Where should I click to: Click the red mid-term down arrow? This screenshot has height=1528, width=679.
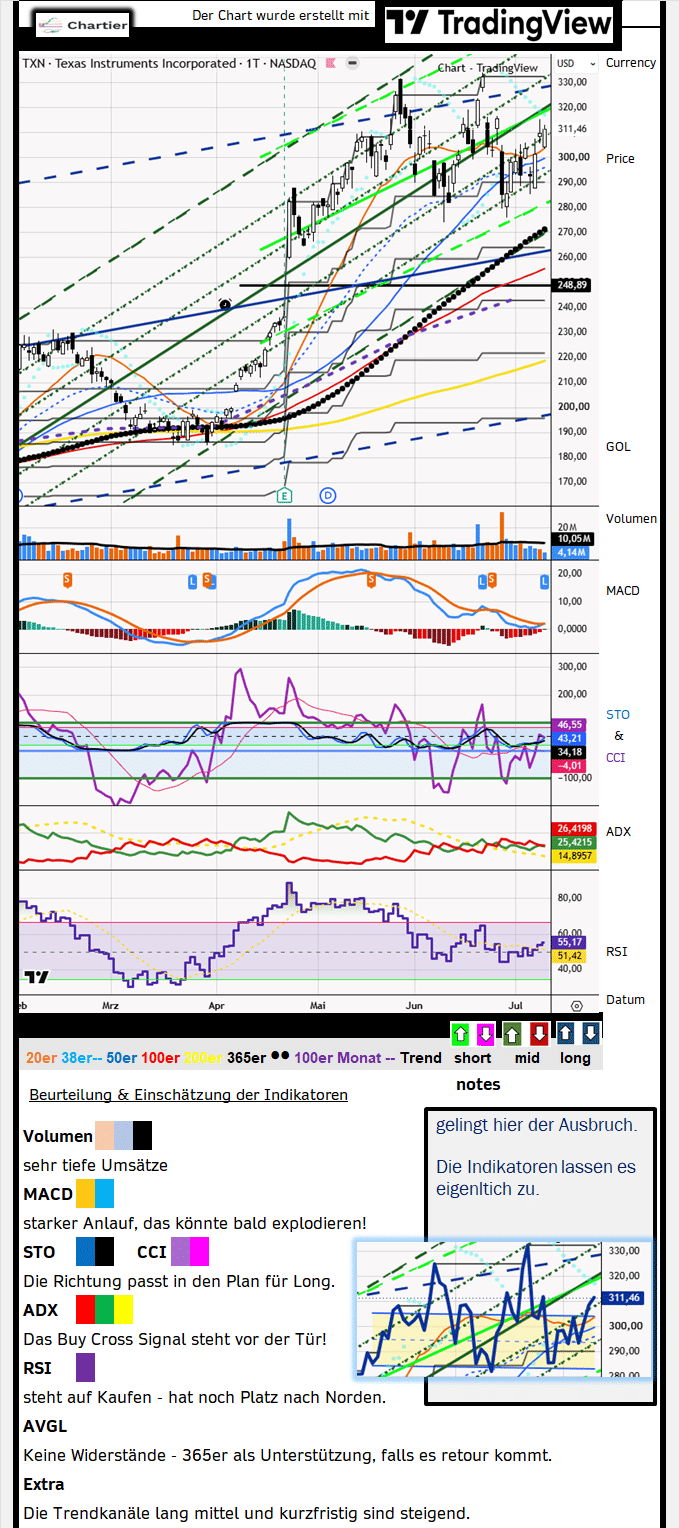click(538, 1034)
